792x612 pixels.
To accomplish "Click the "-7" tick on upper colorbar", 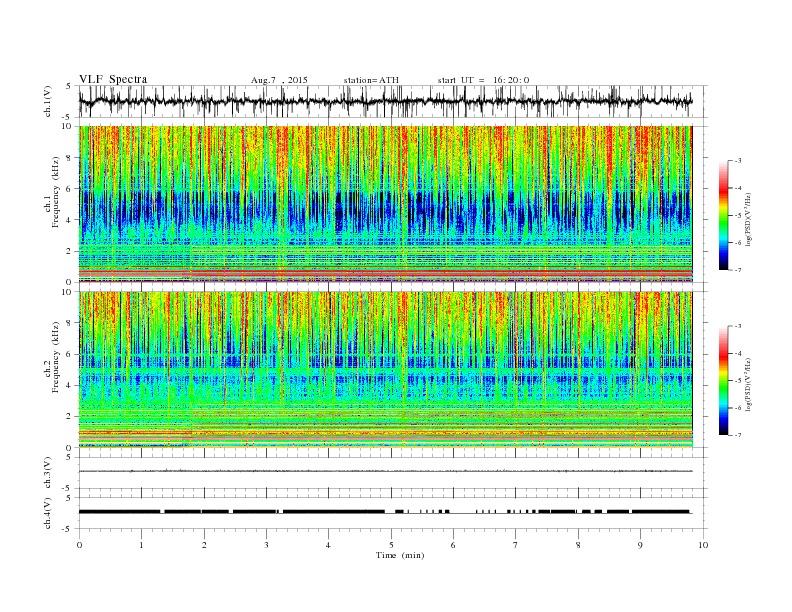I will (x=738, y=270).
